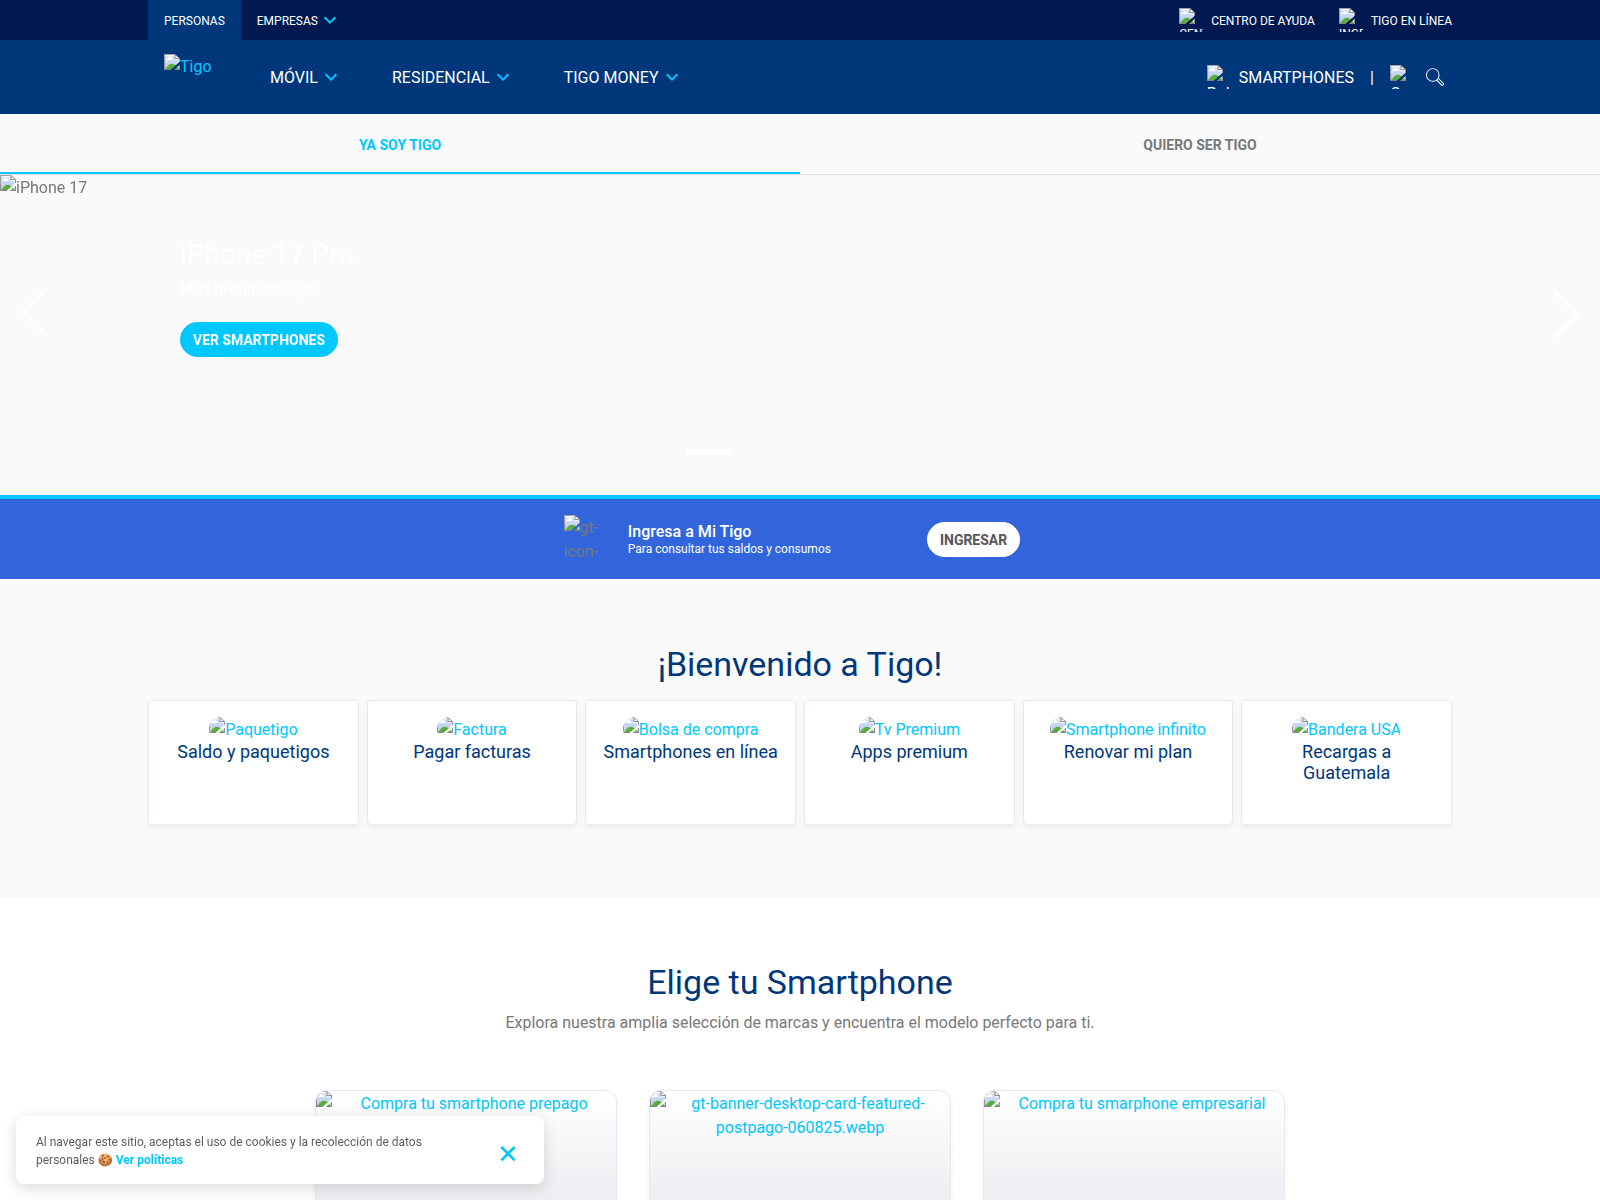This screenshot has height=1200, width=1600.
Task: Go to next carousel slide arrow
Action: 1566,313
